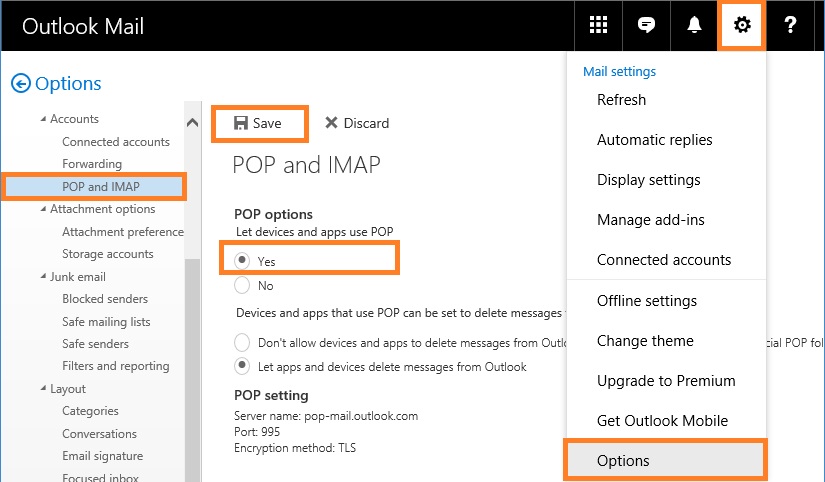Collapse the Layout tree section
The width and height of the screenshot is (825, 482).
[x=43, y=388]
